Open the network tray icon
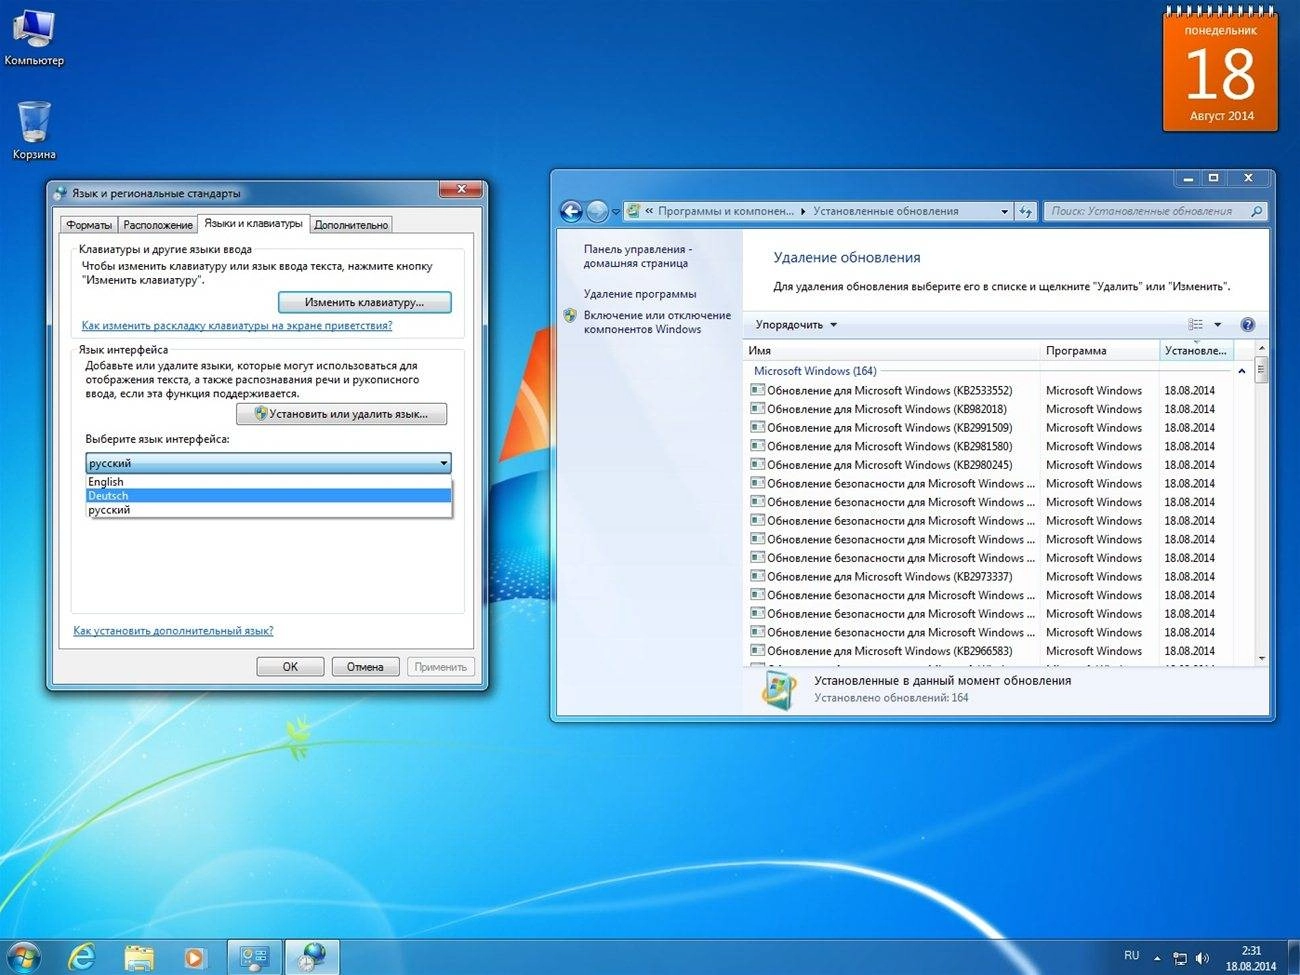 click(x=1180, y=958)
